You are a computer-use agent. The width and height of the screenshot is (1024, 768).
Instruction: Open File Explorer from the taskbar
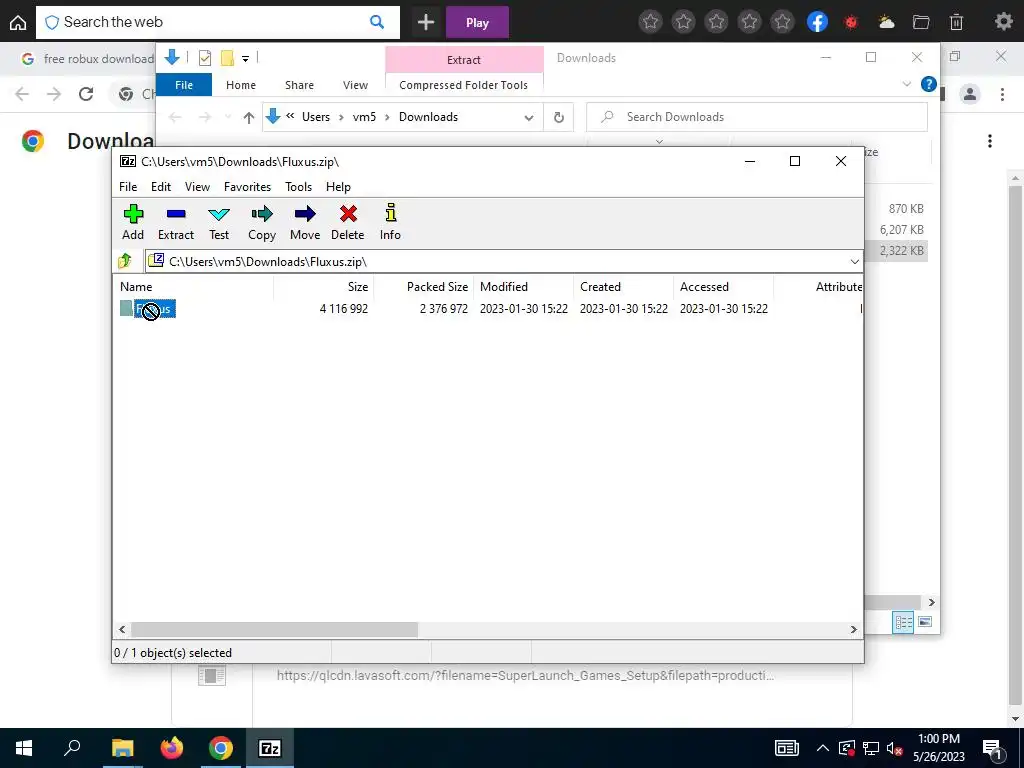(x=123, y=748)
